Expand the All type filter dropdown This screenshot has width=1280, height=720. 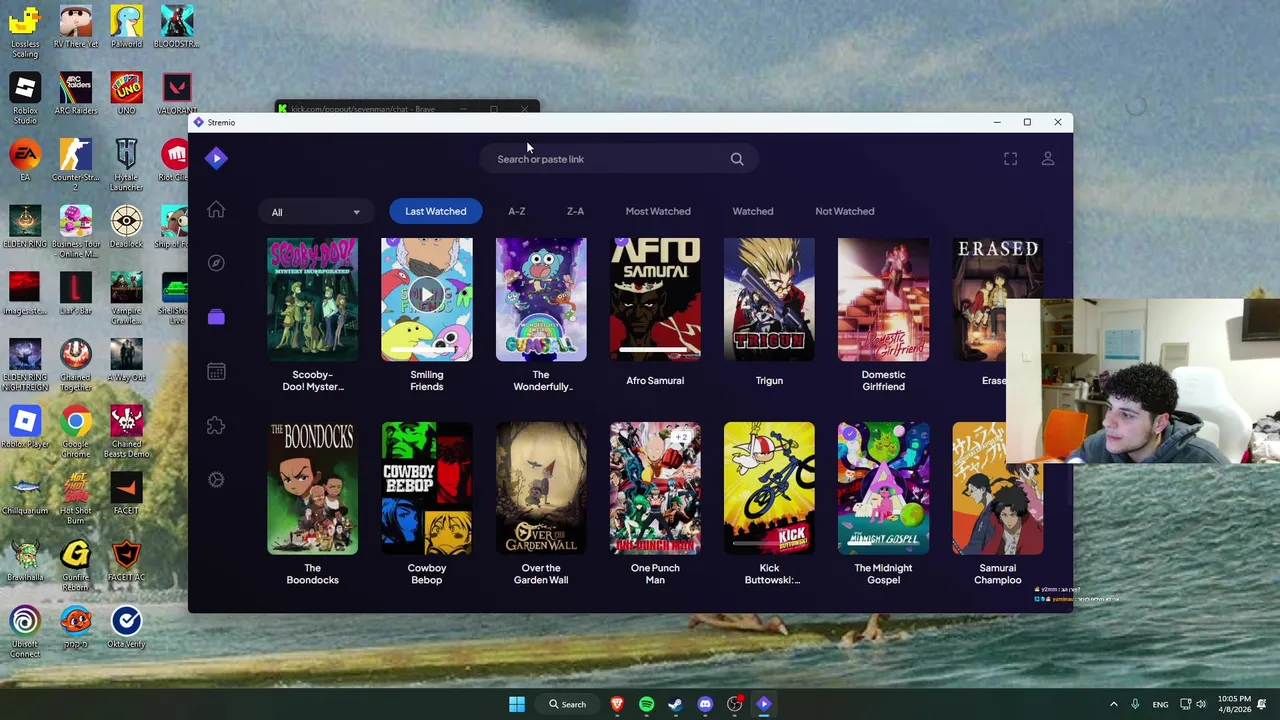coord(315,212)
